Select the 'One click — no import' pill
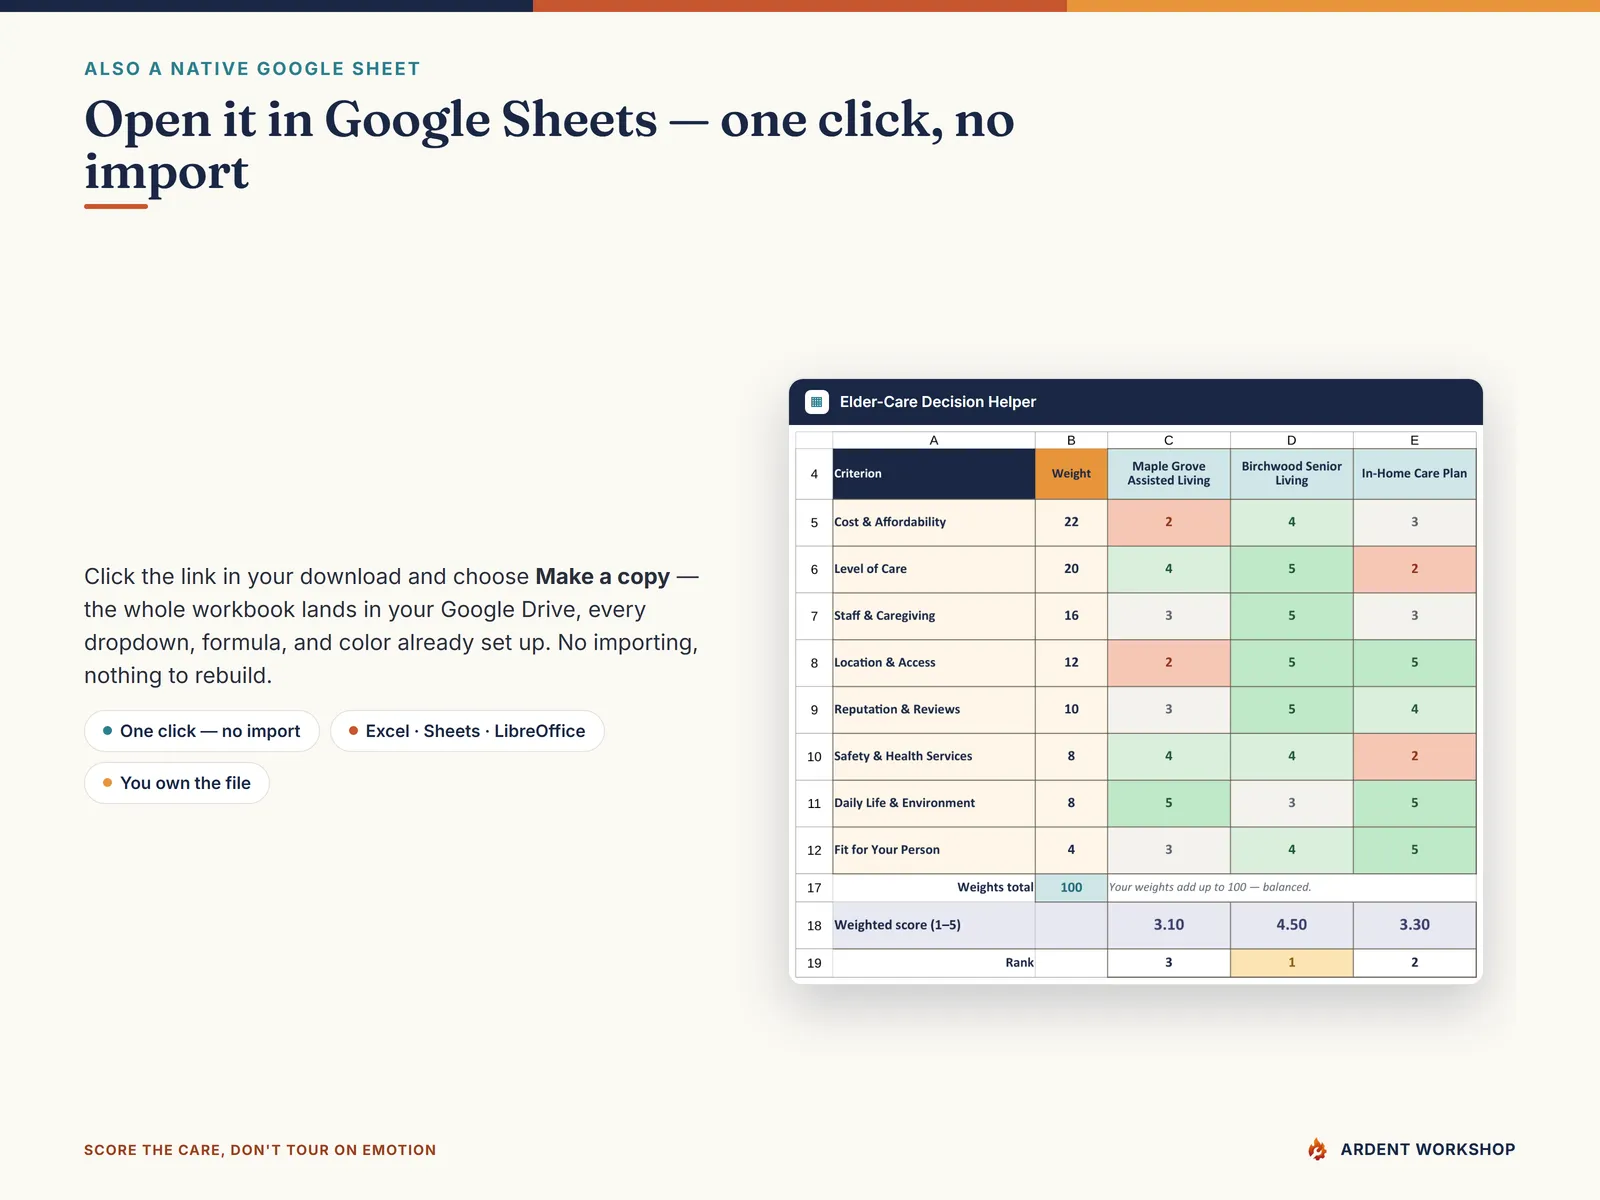This screenshot has height=1200, width=1600. [x=202, y=731]
